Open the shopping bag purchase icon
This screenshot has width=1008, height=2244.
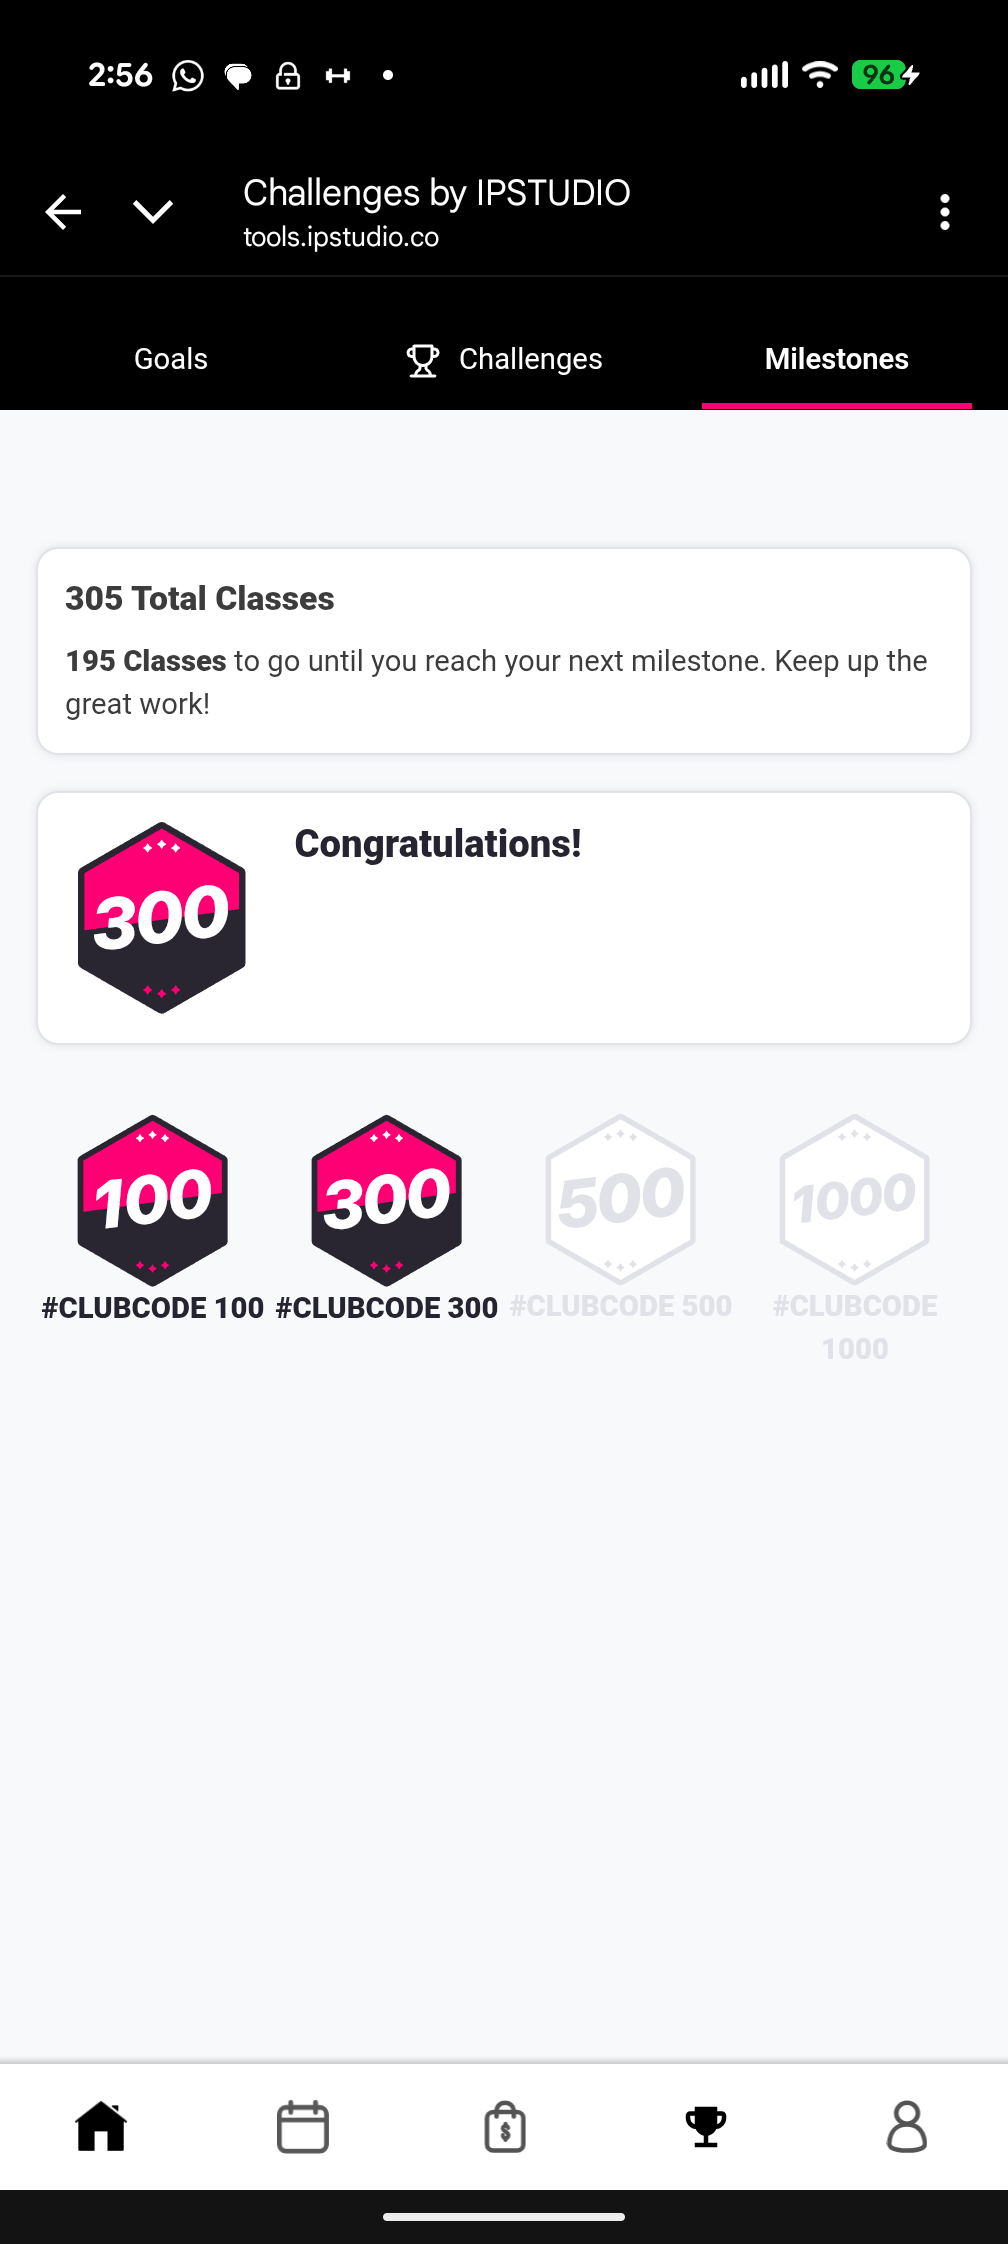pyautogui.click(x=505, y=2126)
